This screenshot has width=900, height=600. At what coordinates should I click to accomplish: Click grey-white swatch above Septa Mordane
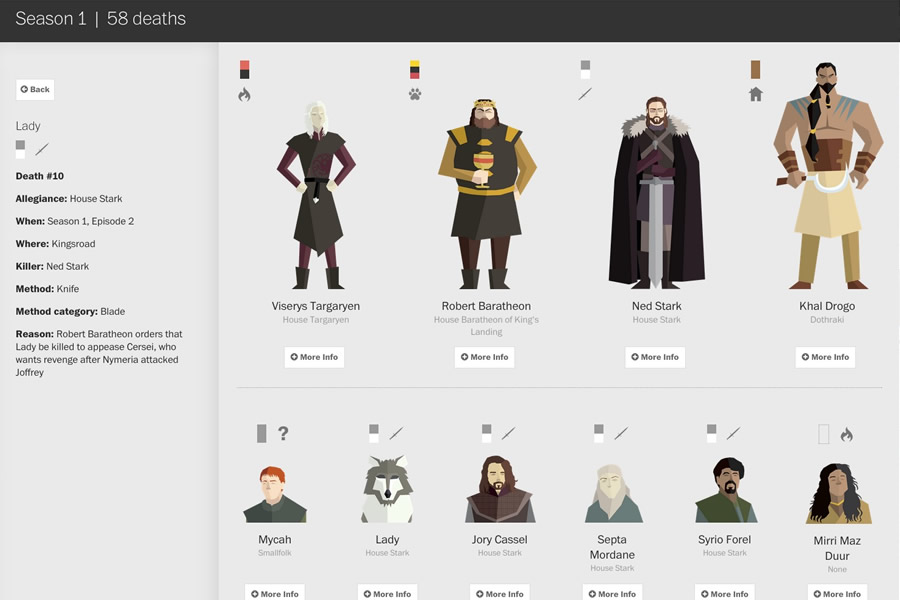pos(599,433)
